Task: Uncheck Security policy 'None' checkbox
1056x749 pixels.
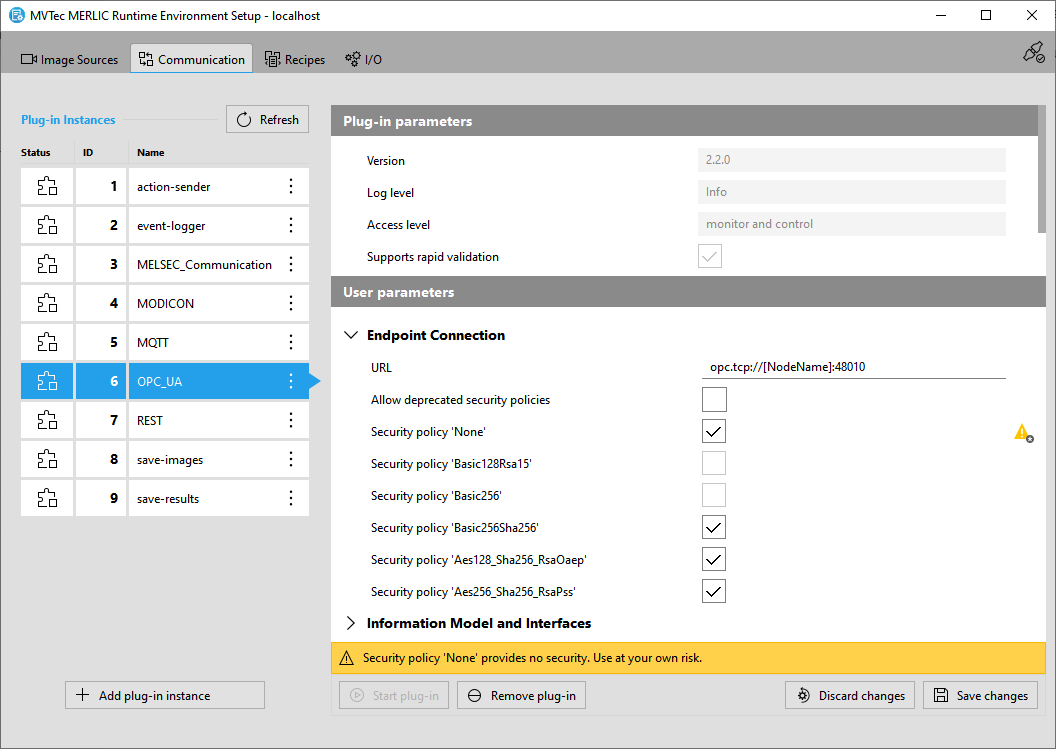Action: 713,432
